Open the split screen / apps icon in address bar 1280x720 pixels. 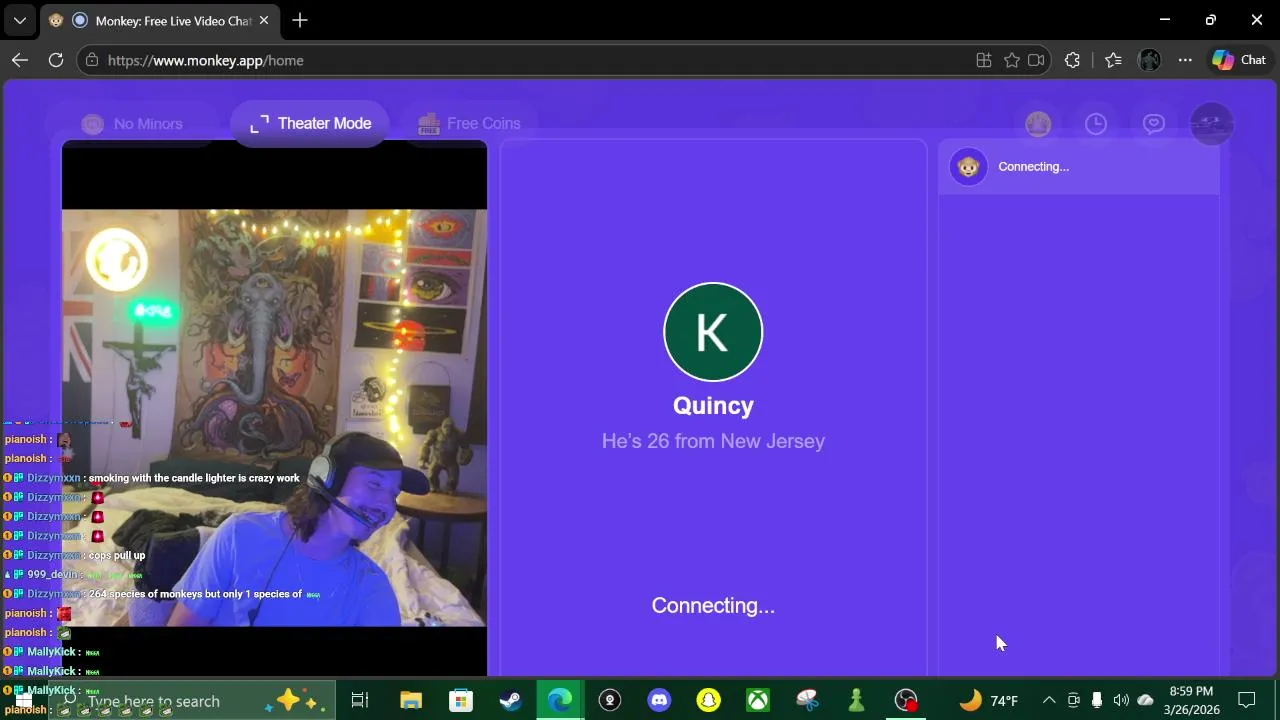(x=984, y=60)
